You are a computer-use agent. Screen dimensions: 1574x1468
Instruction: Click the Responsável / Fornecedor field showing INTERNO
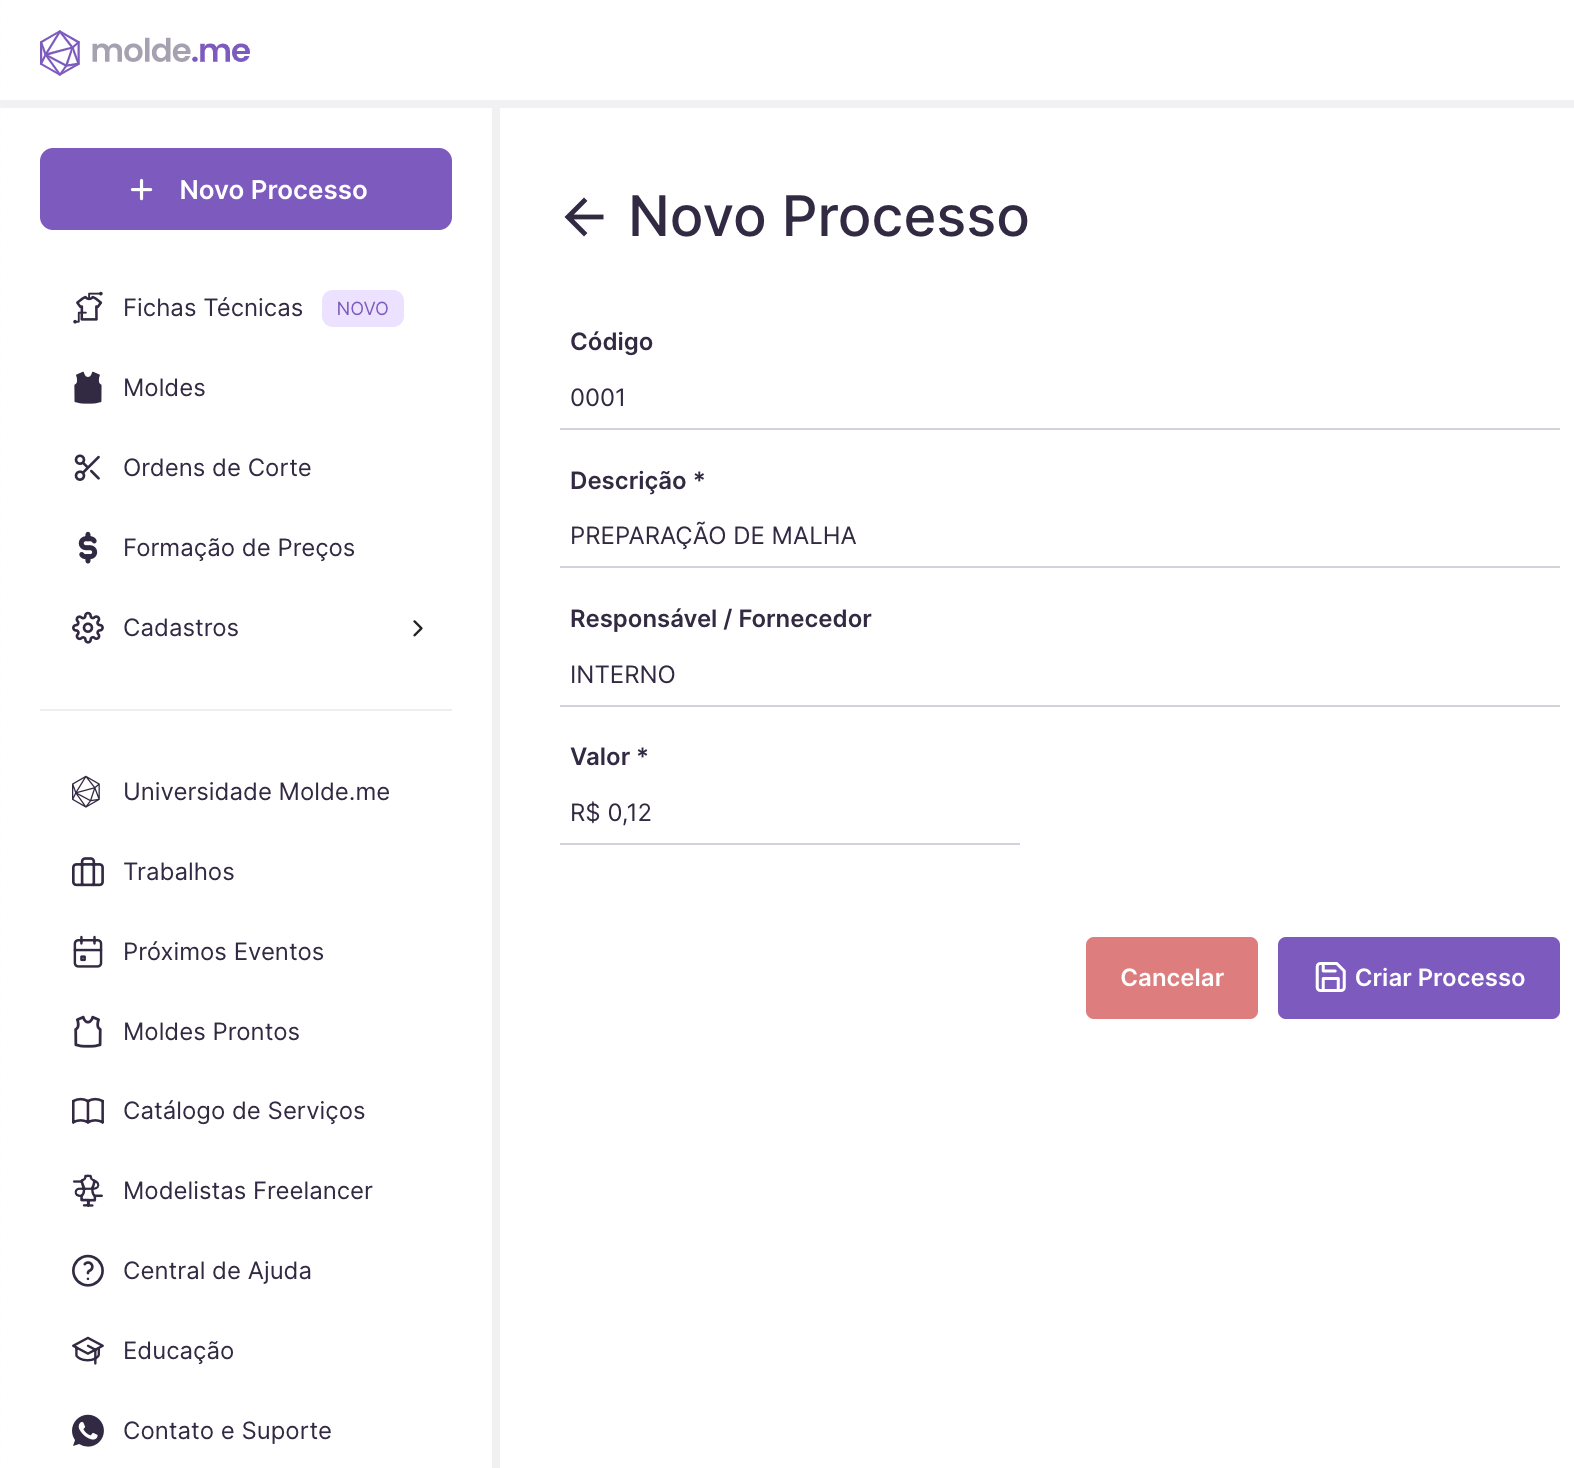click(x=1060, y=675)
